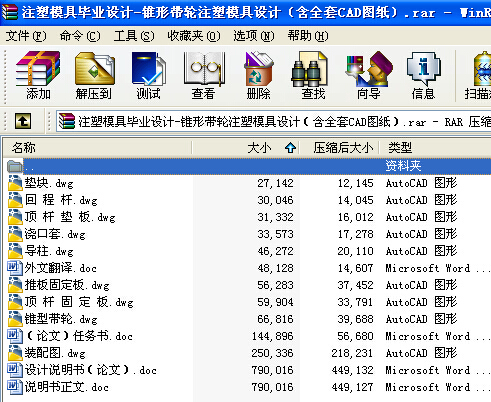The image size is (491, 402).
Task: Open the 工具(S) menu
Action: pos(134,36)
